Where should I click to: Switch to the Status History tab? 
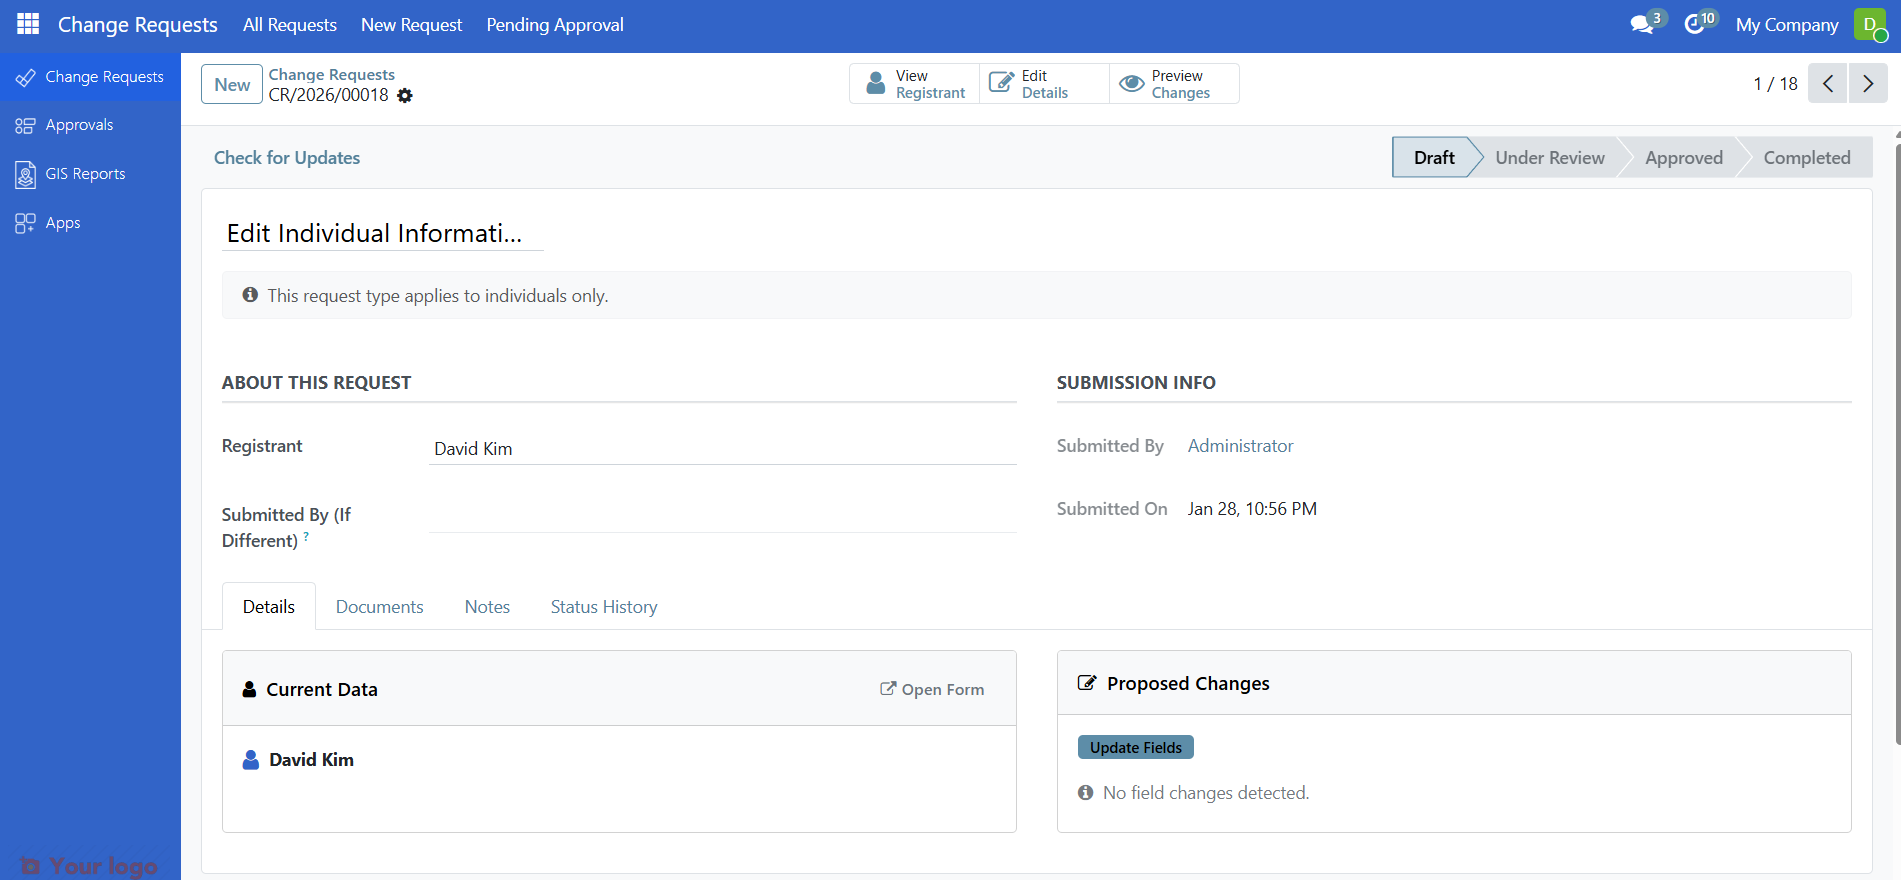point(603,607)
